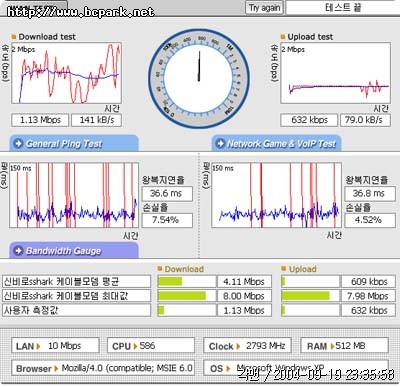Click the CPU 586 info box
Image resolution: width=400 pixels, height=387 pixels.
(151, 346)
